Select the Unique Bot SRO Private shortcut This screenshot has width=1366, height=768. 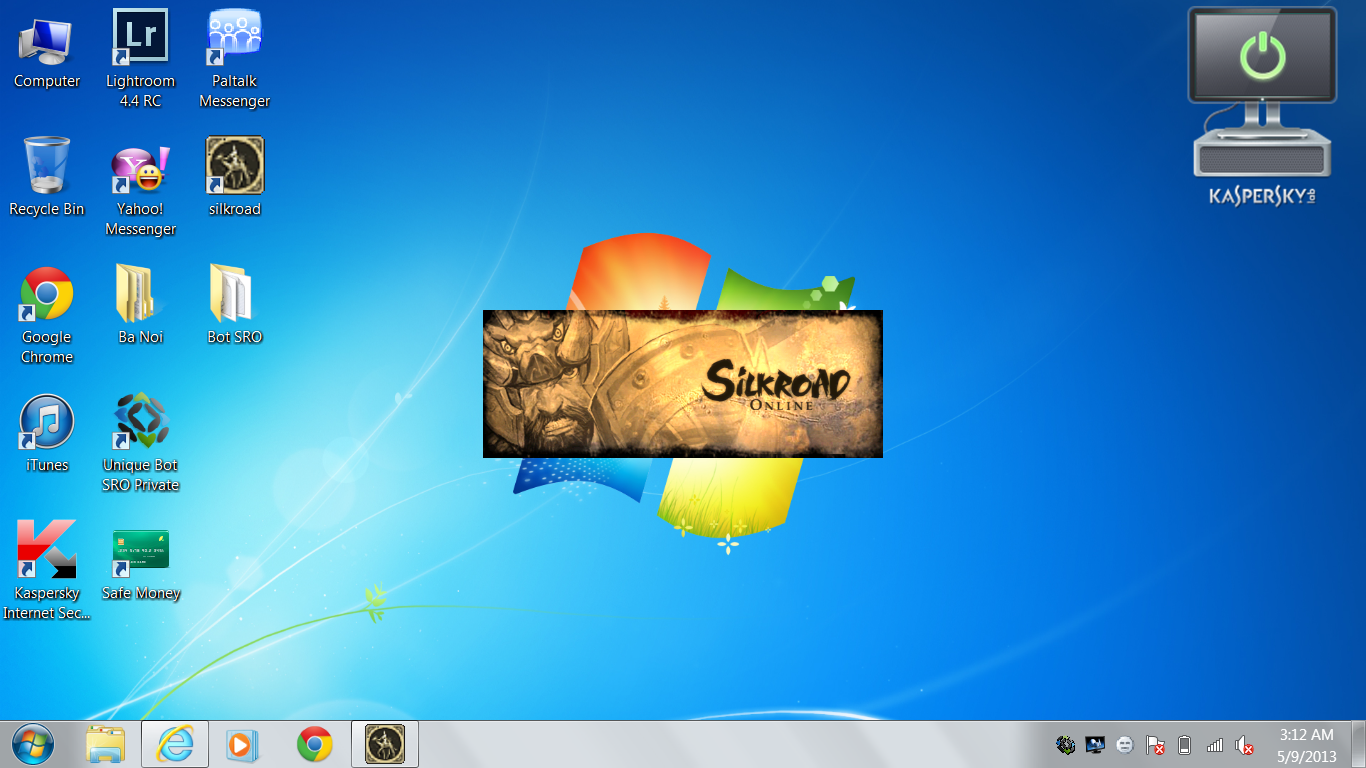click(x=140, y=443)
